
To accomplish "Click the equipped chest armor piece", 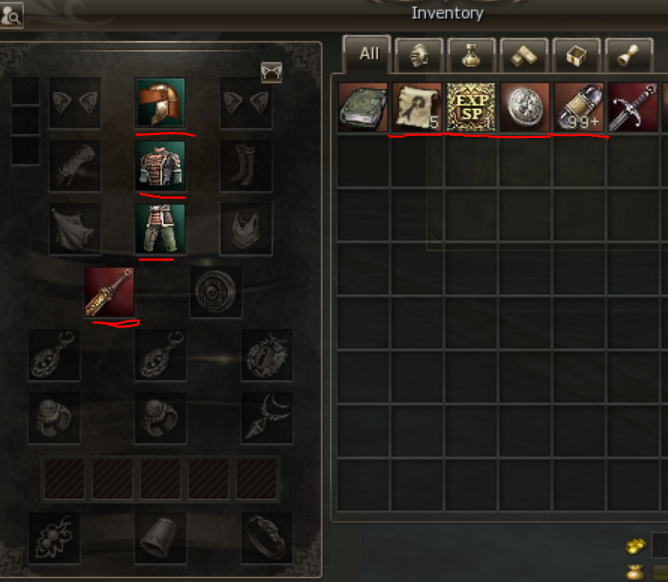I will click(160, 166).
